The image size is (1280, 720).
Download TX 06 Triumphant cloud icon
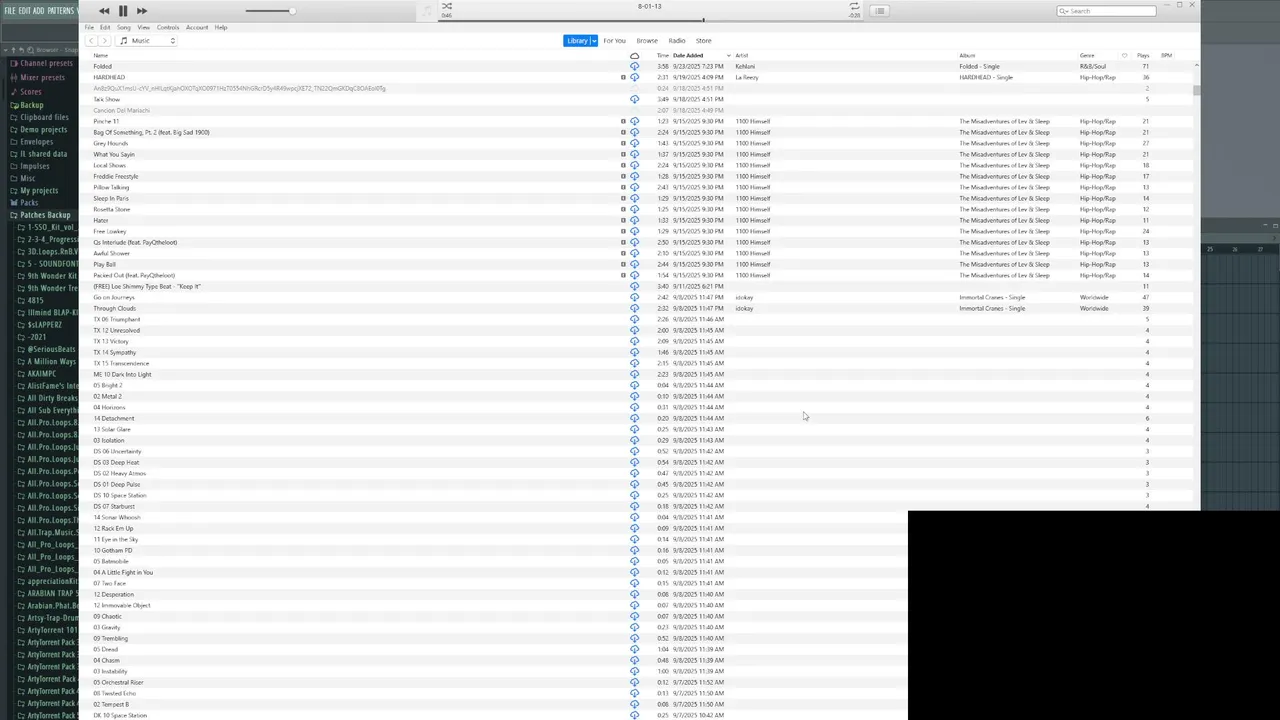(x=634, y=319)
